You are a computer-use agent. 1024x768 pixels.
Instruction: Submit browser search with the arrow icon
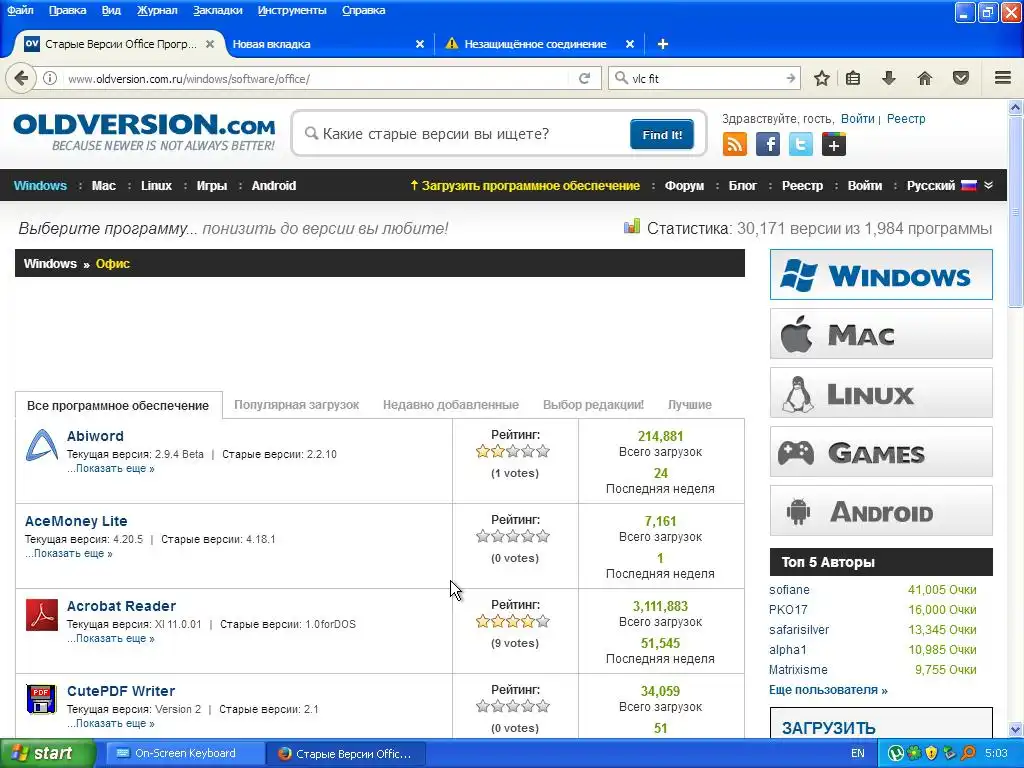click(x=791, y=78)
